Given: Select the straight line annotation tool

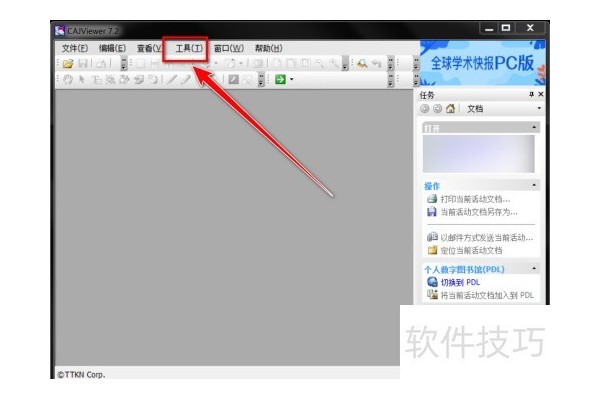Looking at the screenshot, I should point(172,79).
